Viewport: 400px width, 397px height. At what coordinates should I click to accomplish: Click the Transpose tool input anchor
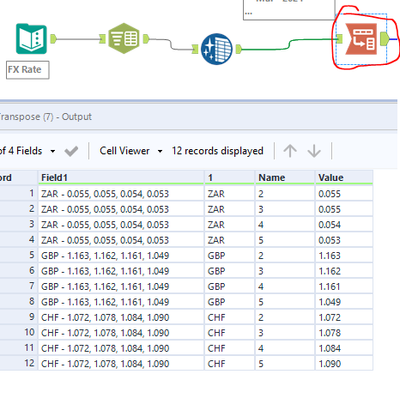[x=340, y=39]
